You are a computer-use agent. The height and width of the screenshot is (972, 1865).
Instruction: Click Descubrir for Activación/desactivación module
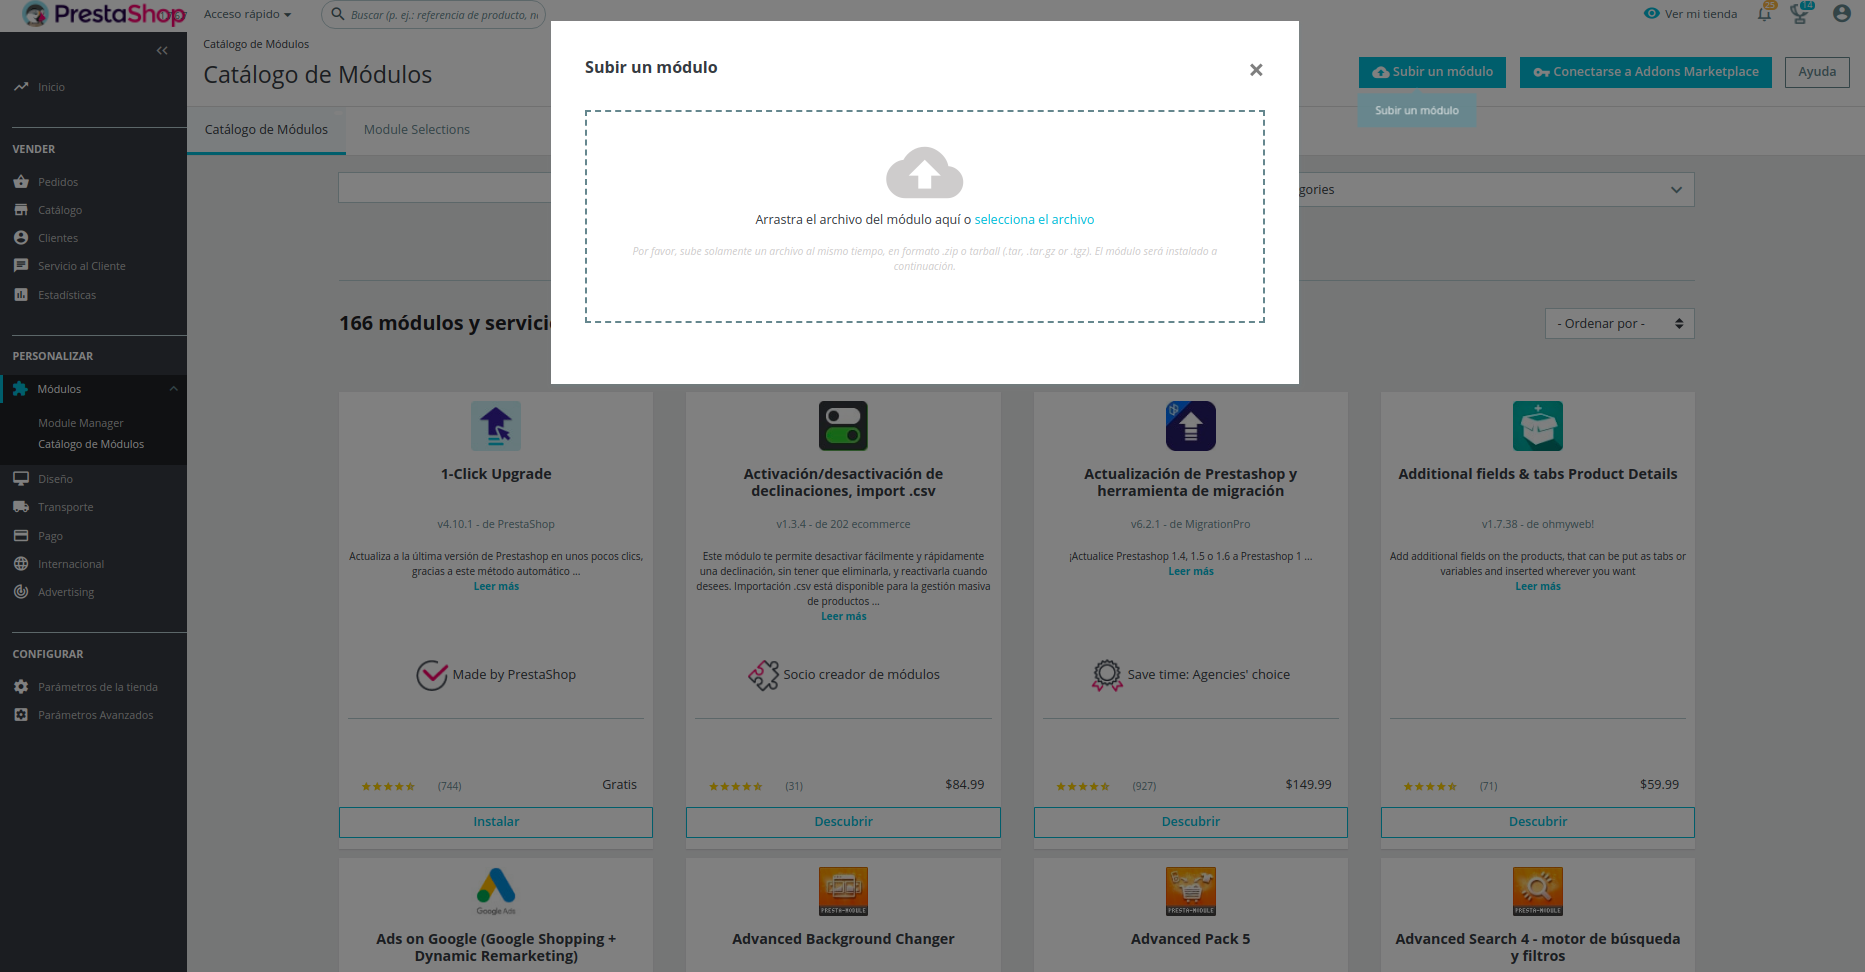point(843,822)
